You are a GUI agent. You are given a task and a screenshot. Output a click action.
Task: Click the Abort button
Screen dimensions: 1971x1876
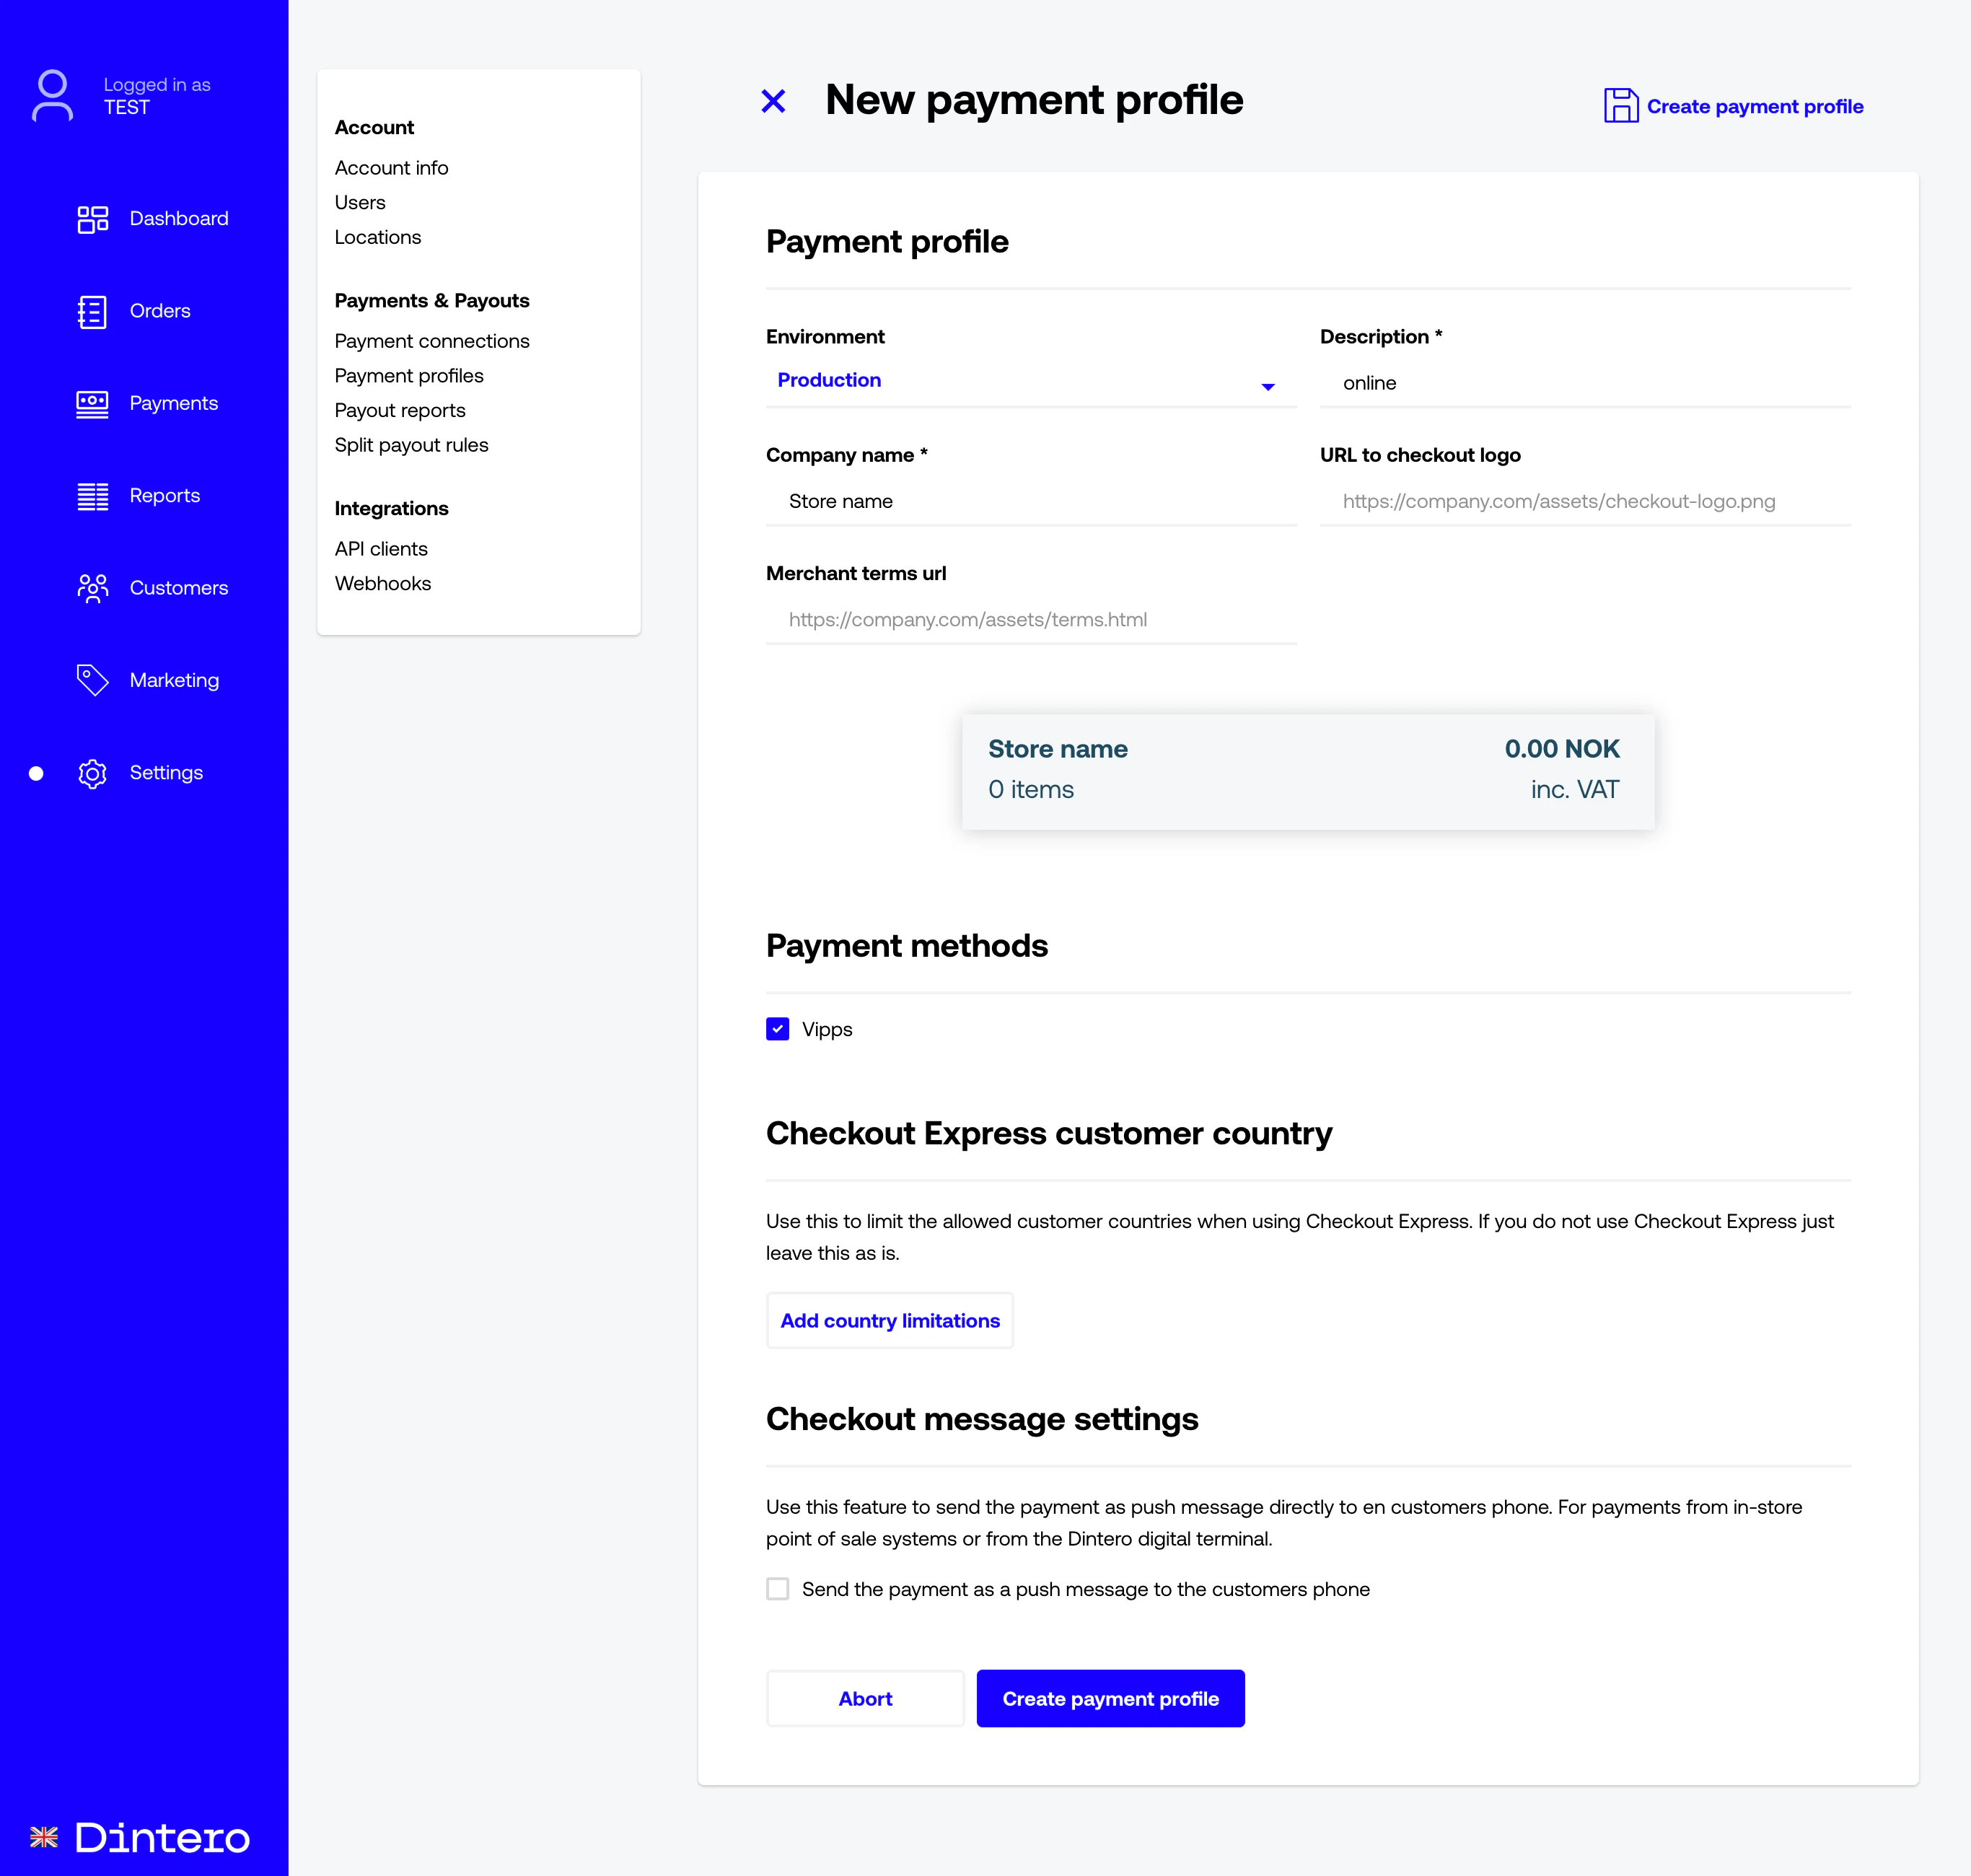[865, 1699]
